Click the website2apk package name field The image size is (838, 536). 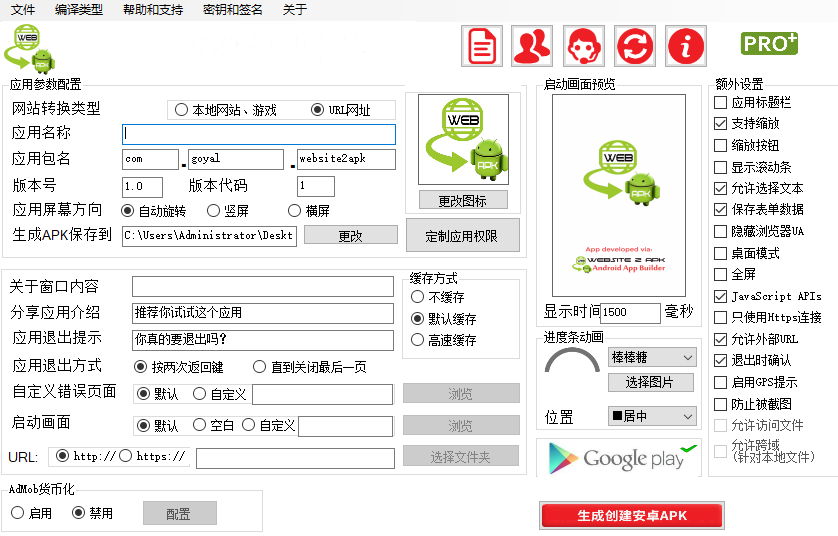point(346,159)
